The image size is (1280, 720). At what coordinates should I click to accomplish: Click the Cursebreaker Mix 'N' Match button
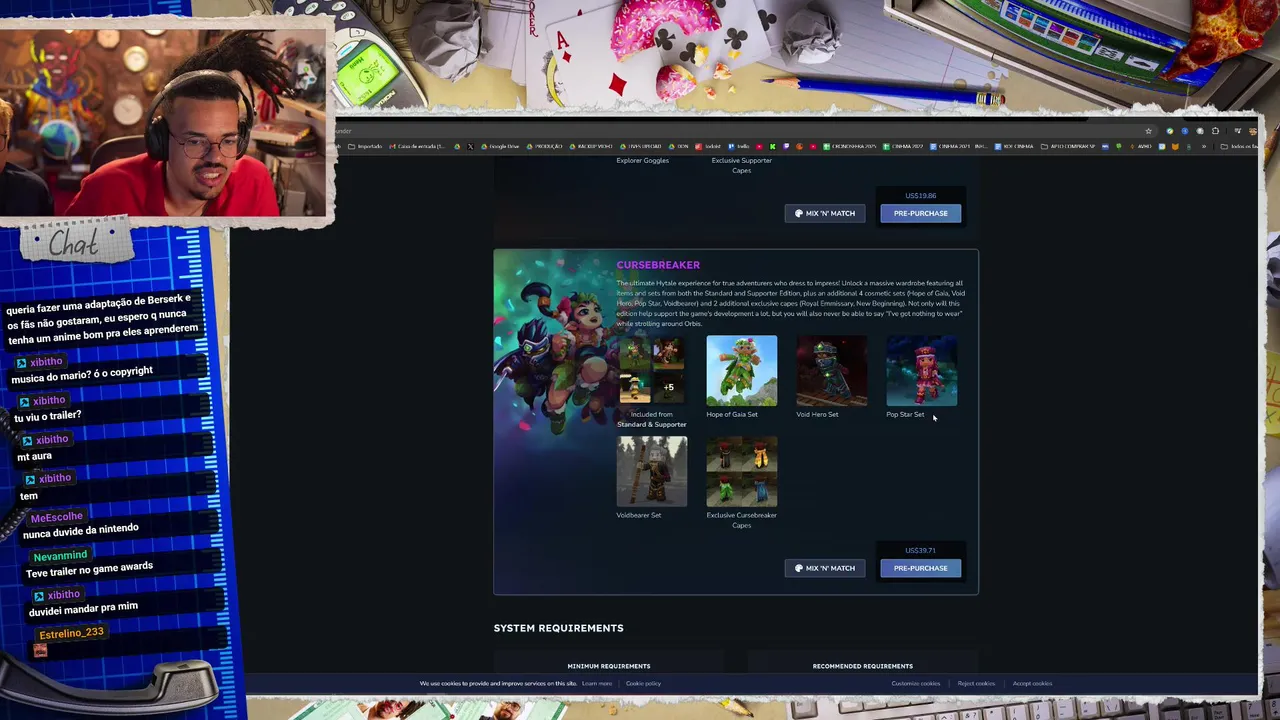pos(825,568)
